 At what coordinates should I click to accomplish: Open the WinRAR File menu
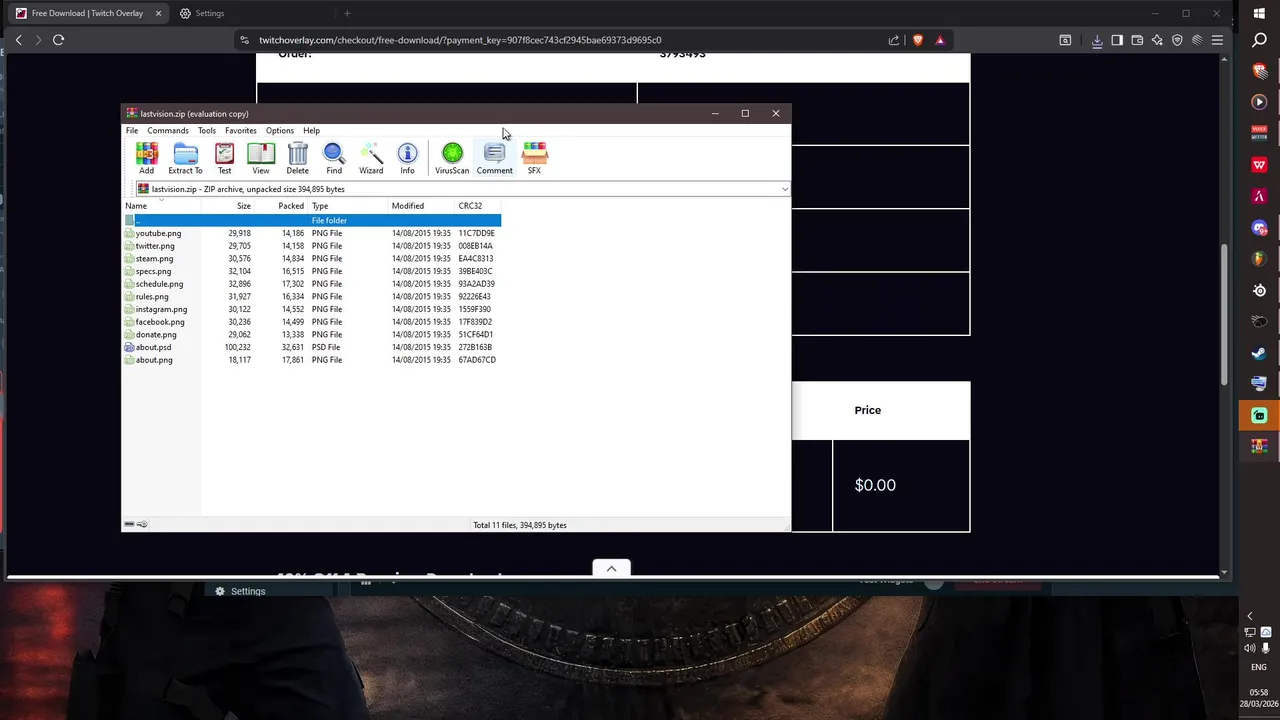point(132,131)
